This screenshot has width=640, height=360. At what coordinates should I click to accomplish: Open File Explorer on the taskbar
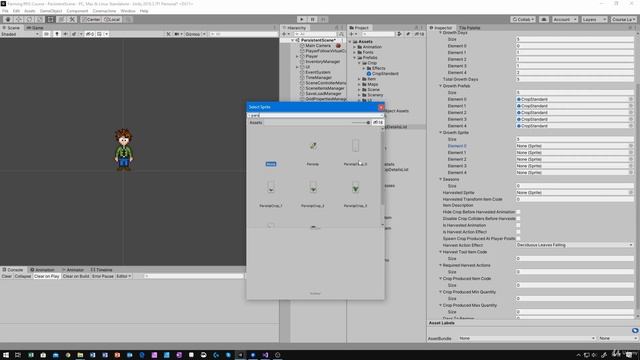pyautogui.click(x=80, y=355)
